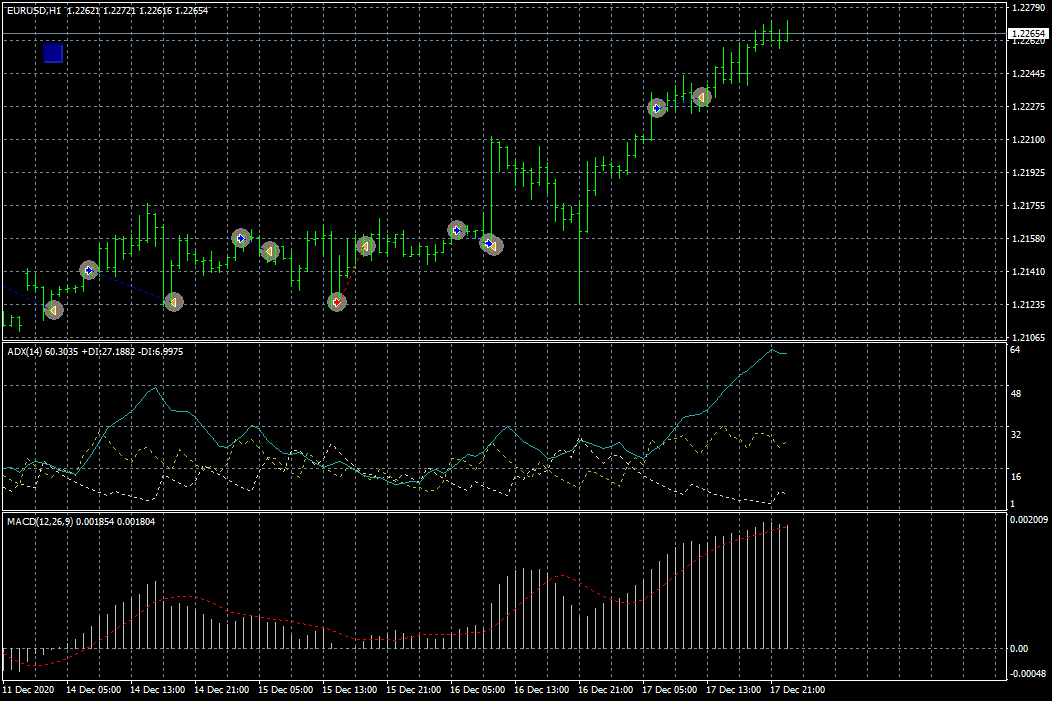Click the 14 Dec 13:00 time label
This screenshot has width=1052, height=701.
[x=158, y=690]
